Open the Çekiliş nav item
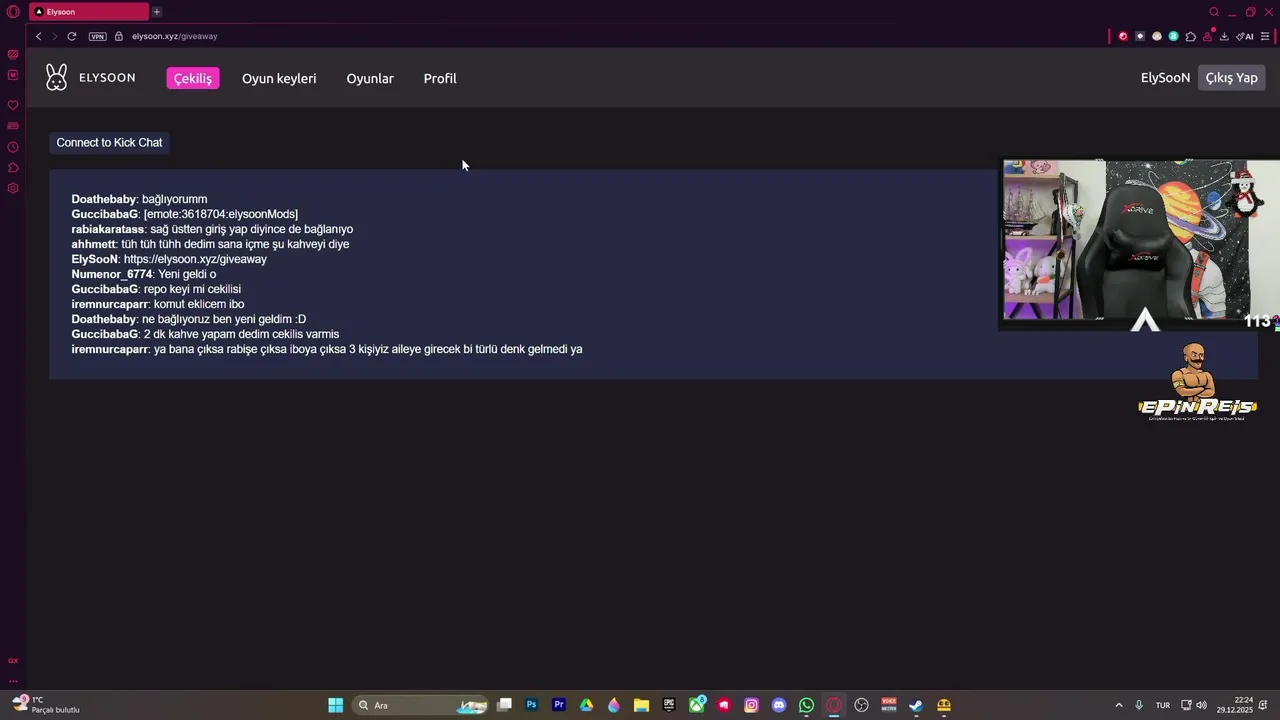This screenshot has height=720, width=1280. pos(193,78)
